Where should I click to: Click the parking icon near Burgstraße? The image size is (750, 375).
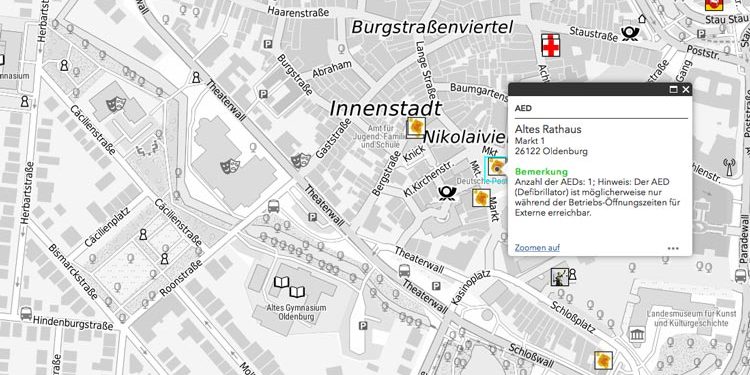pyautogui.click(x=263, y=94)
